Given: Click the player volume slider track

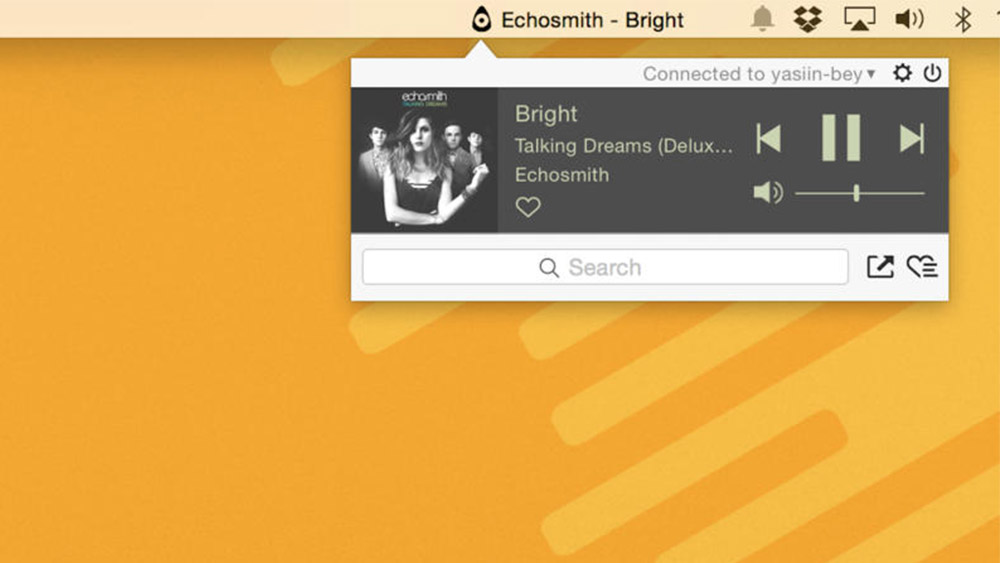Looking at the screenshot, I should click(860, 193).
